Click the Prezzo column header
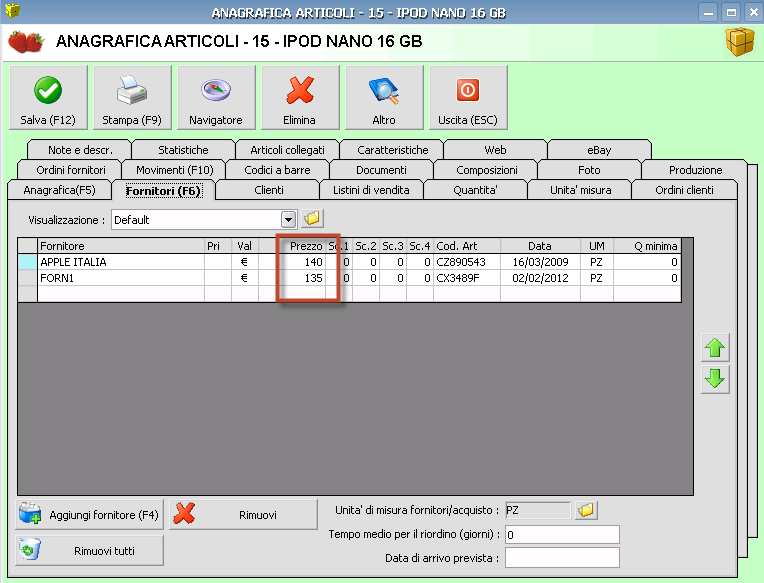Screen dimensions: 764x583 tap(292, 246)
